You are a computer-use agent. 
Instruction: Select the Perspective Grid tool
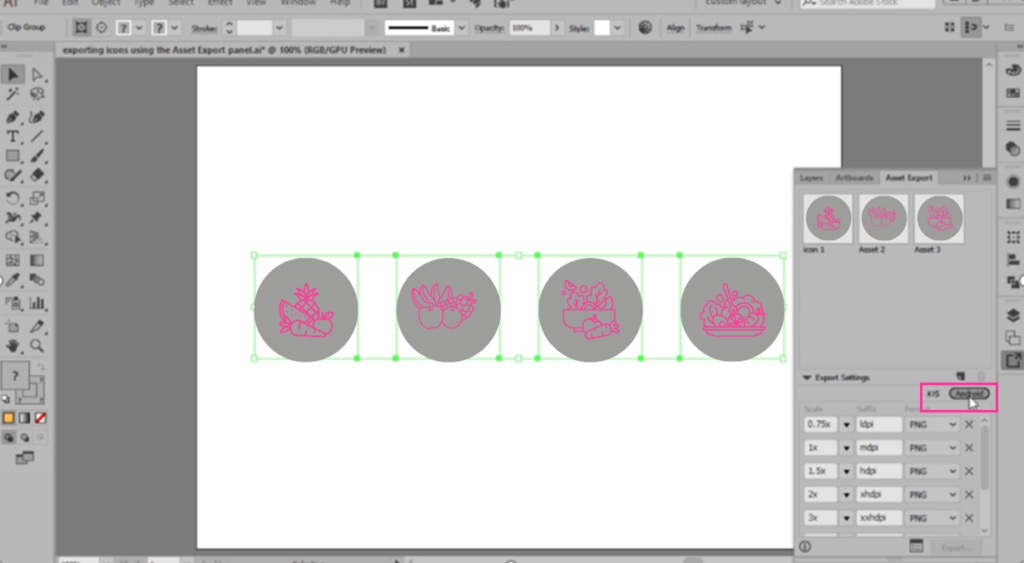[x=37, y=237]
